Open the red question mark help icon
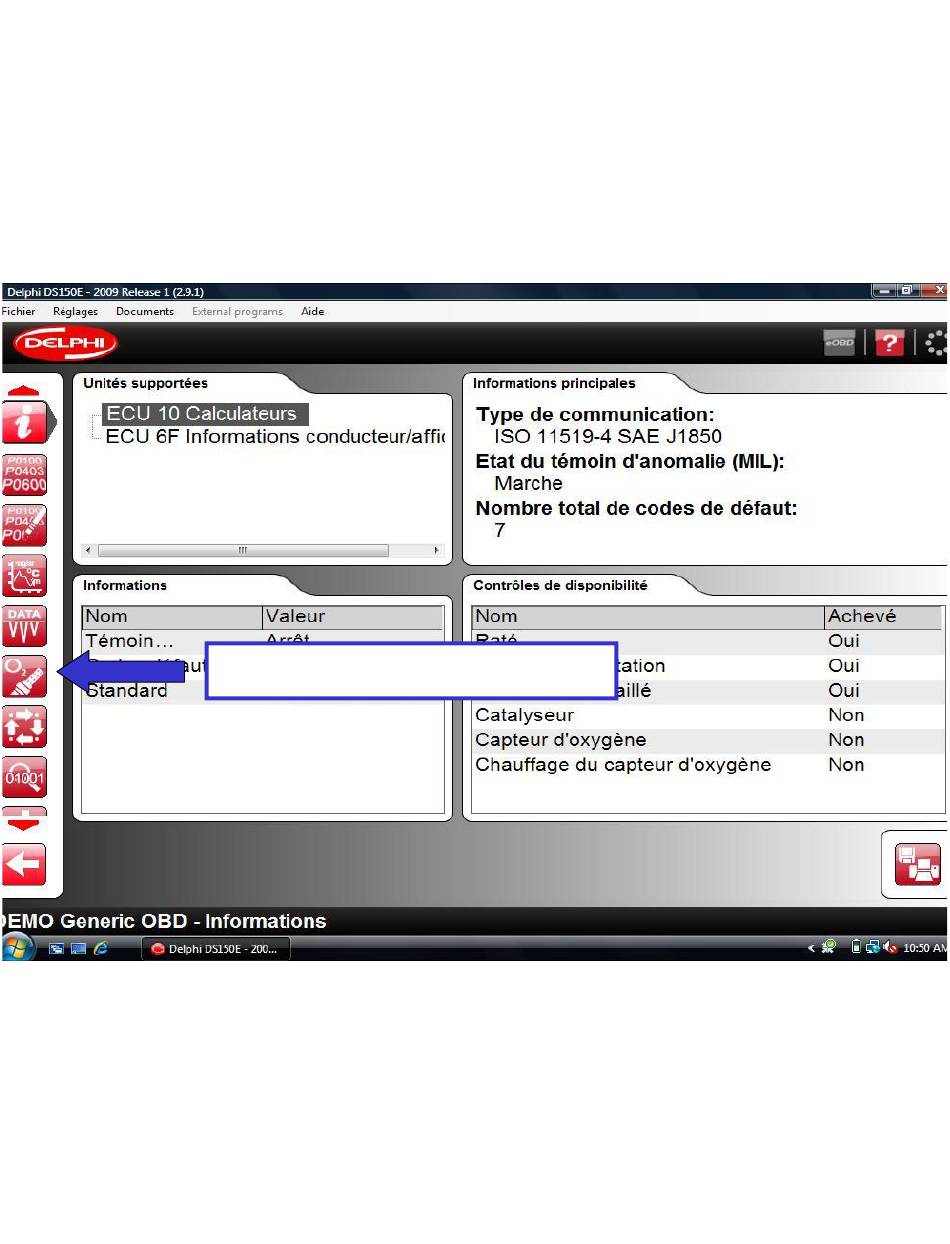The height and width of the screenshot is (1244, 950). (889, 343)
